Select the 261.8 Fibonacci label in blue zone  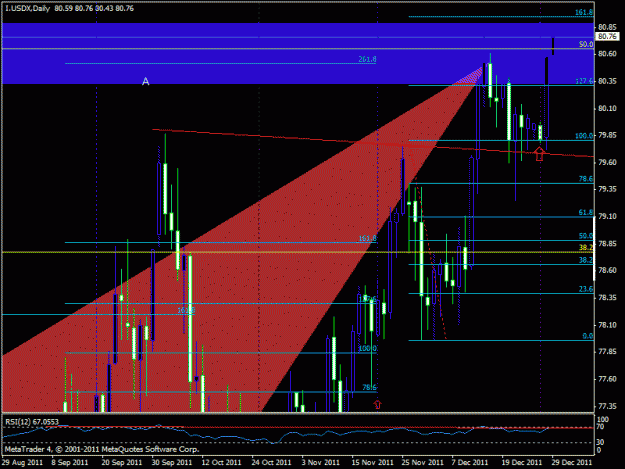pos(367,59)
